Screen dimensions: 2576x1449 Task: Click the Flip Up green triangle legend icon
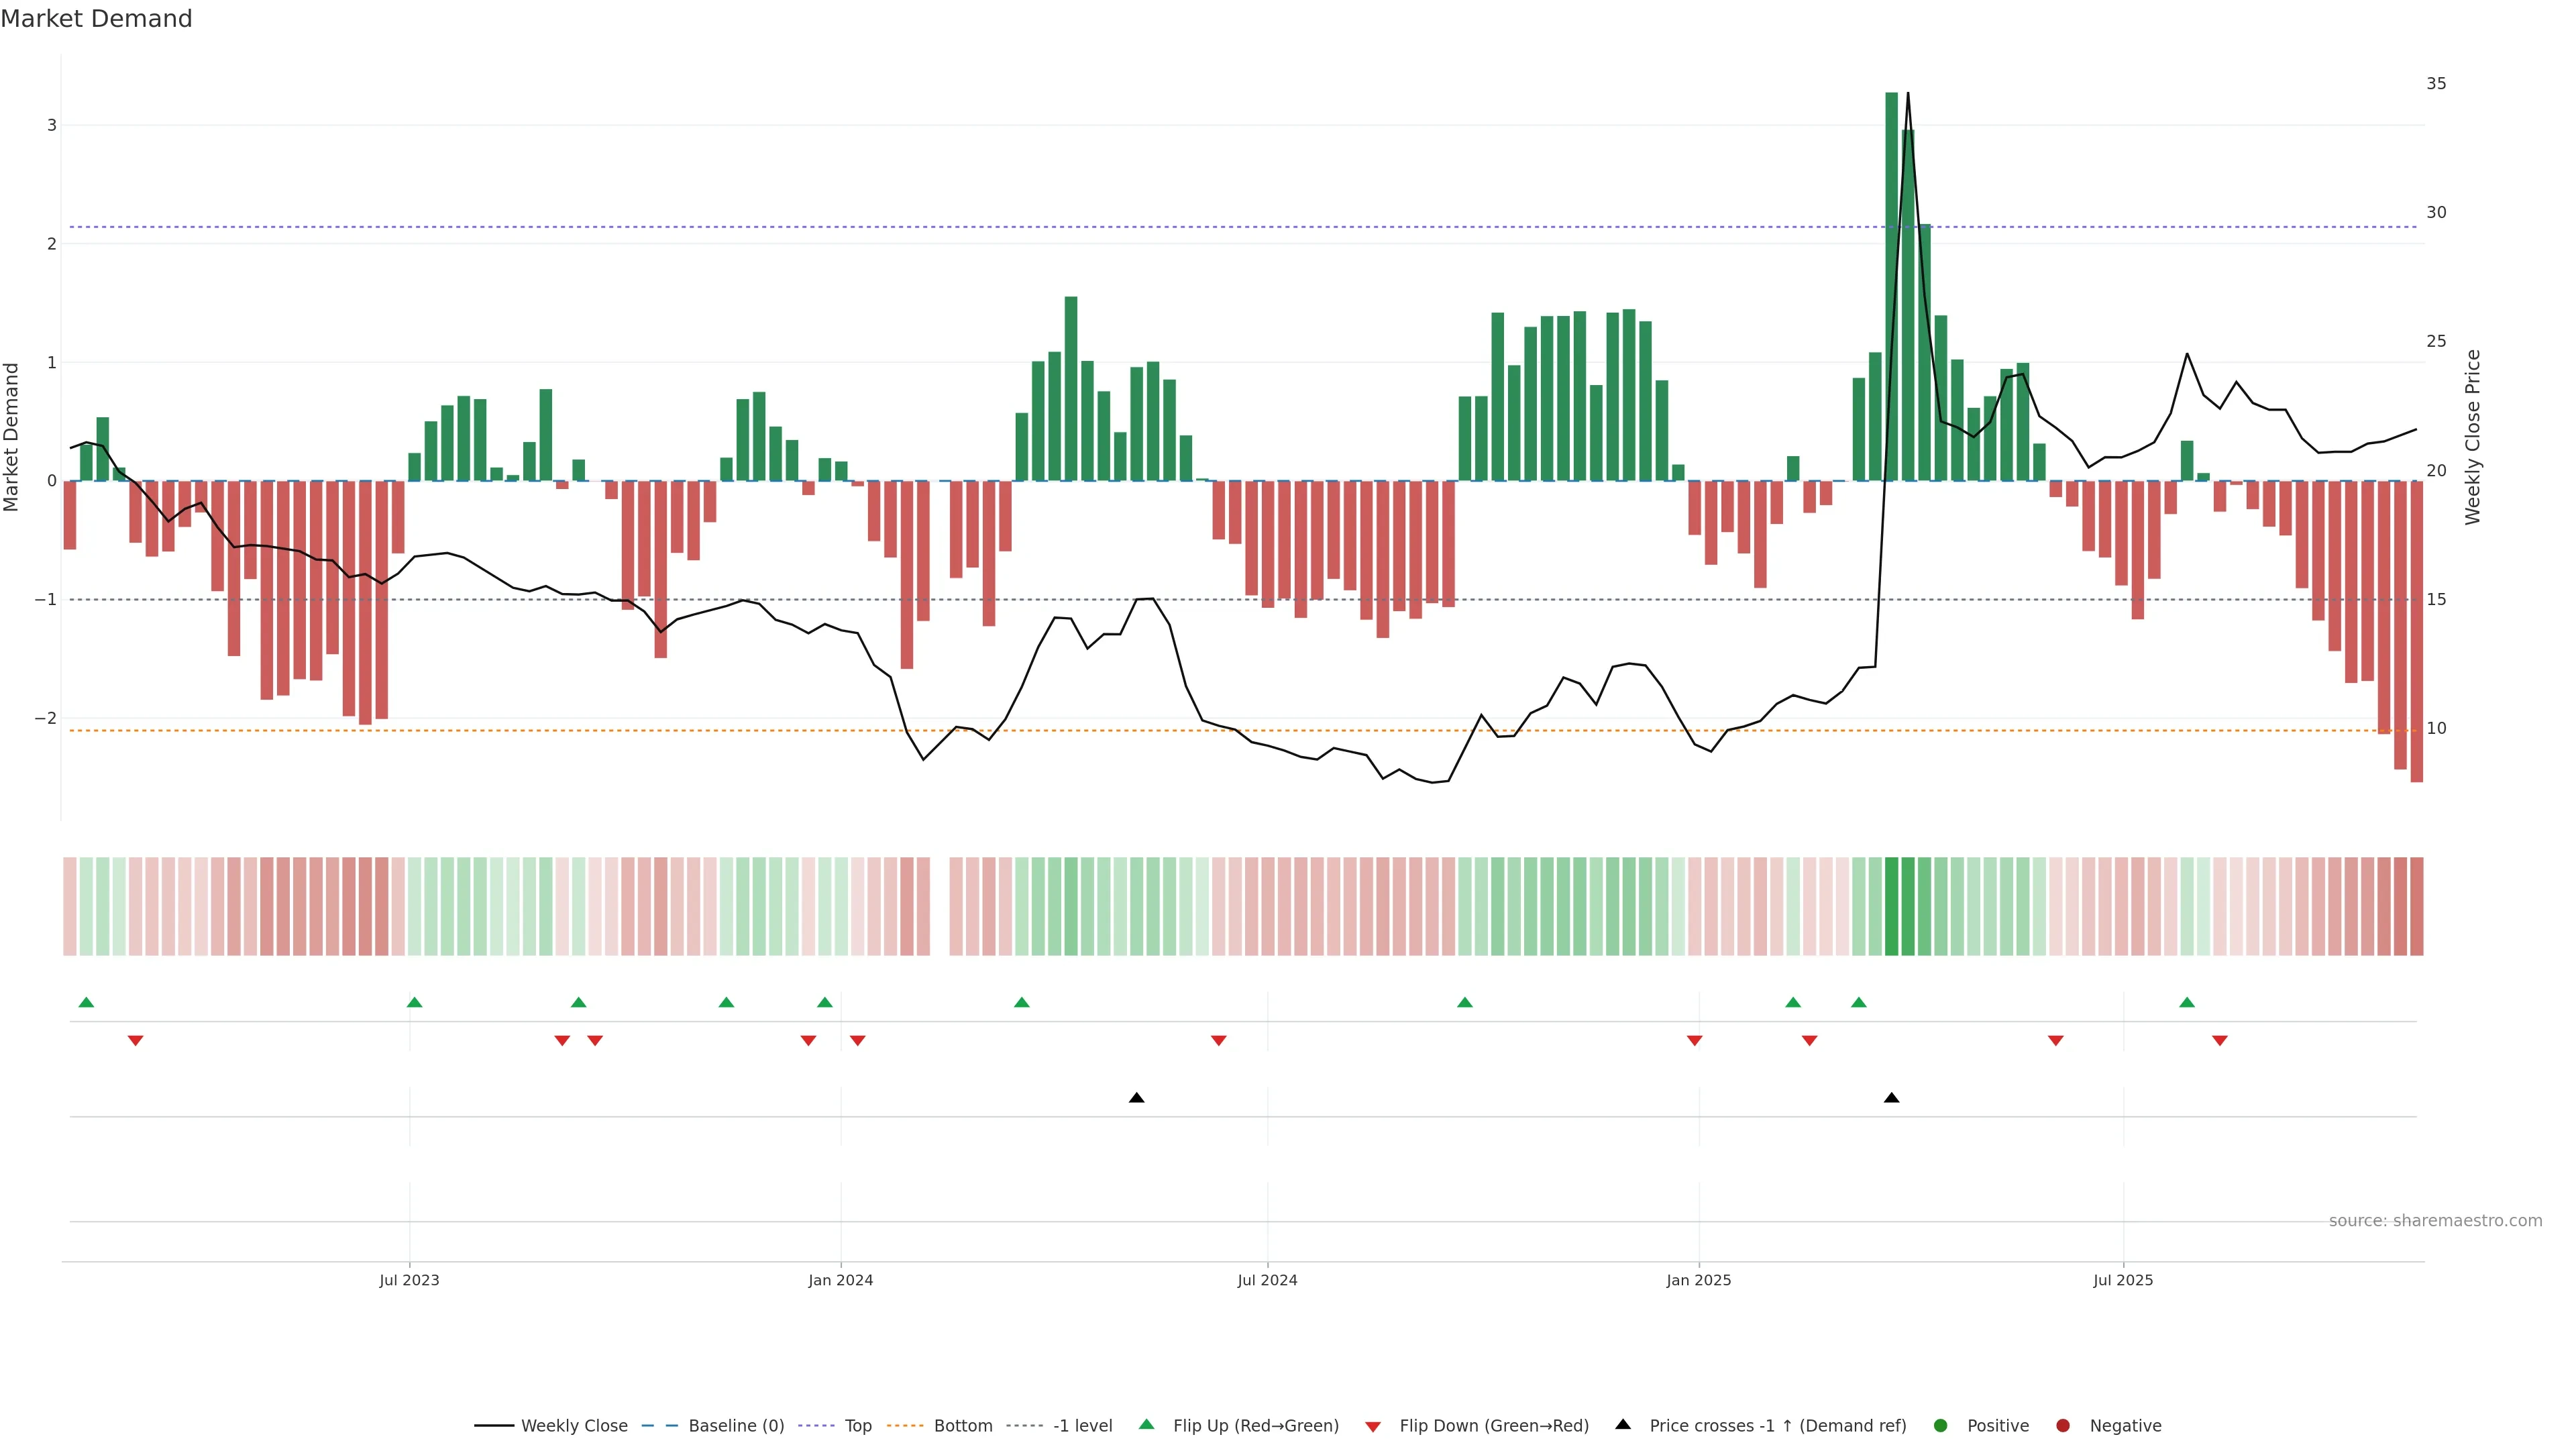click(1147, 1425)
